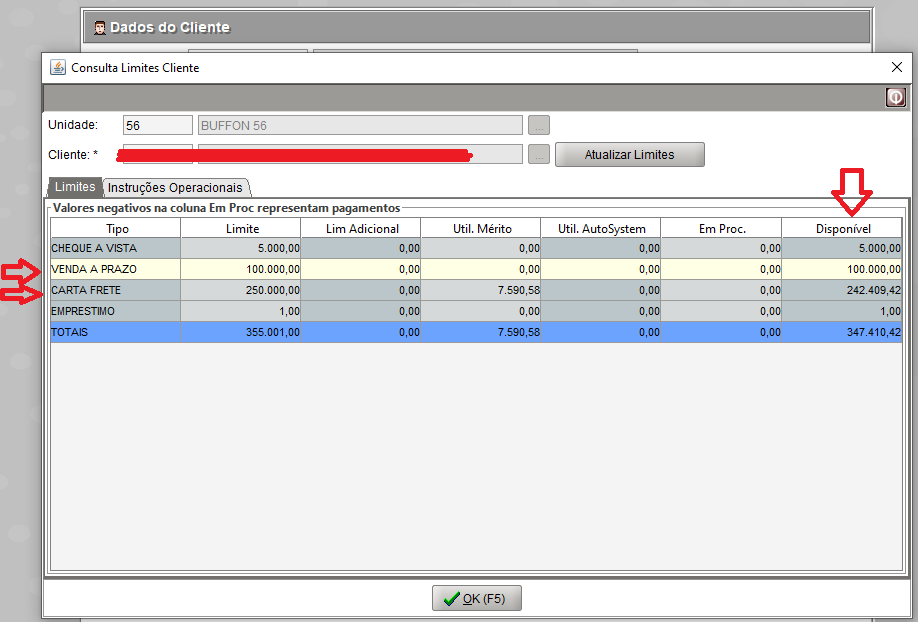Image resolution: width=918 pixels, height=622 pixels.
Task: Select the VENDA A PRAZO row
Action: click(x=116, y=269)
